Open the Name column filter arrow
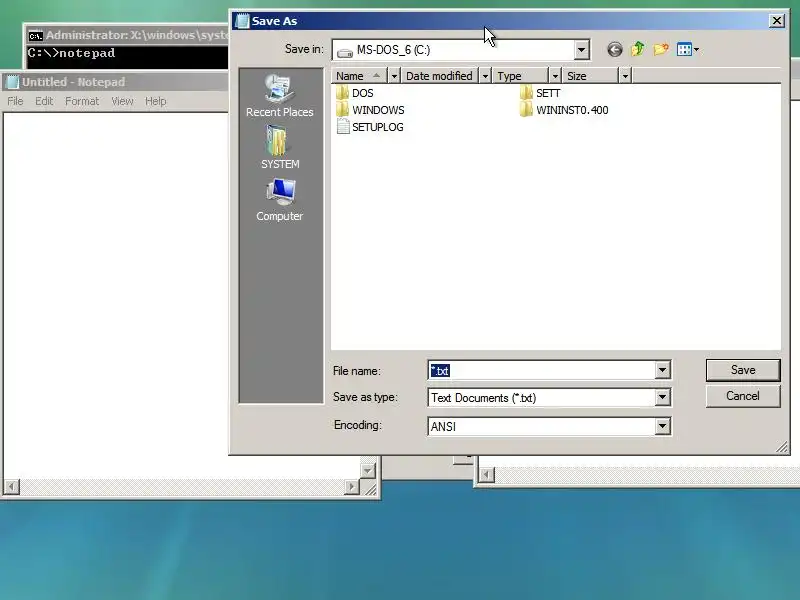This screenshot has width=800, height=600. [x=394, y=76]
